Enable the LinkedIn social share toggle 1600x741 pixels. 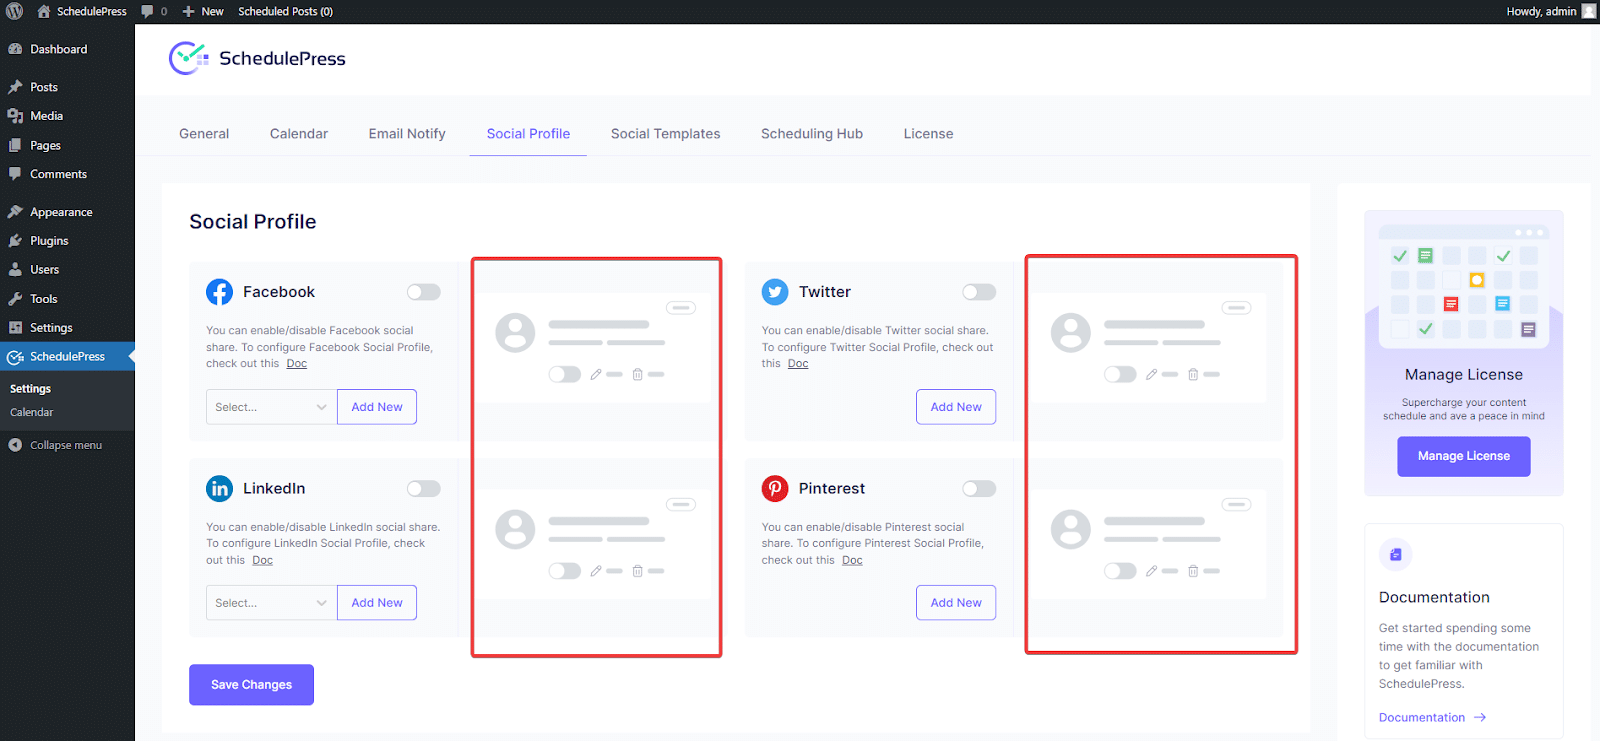coord(423,488)
